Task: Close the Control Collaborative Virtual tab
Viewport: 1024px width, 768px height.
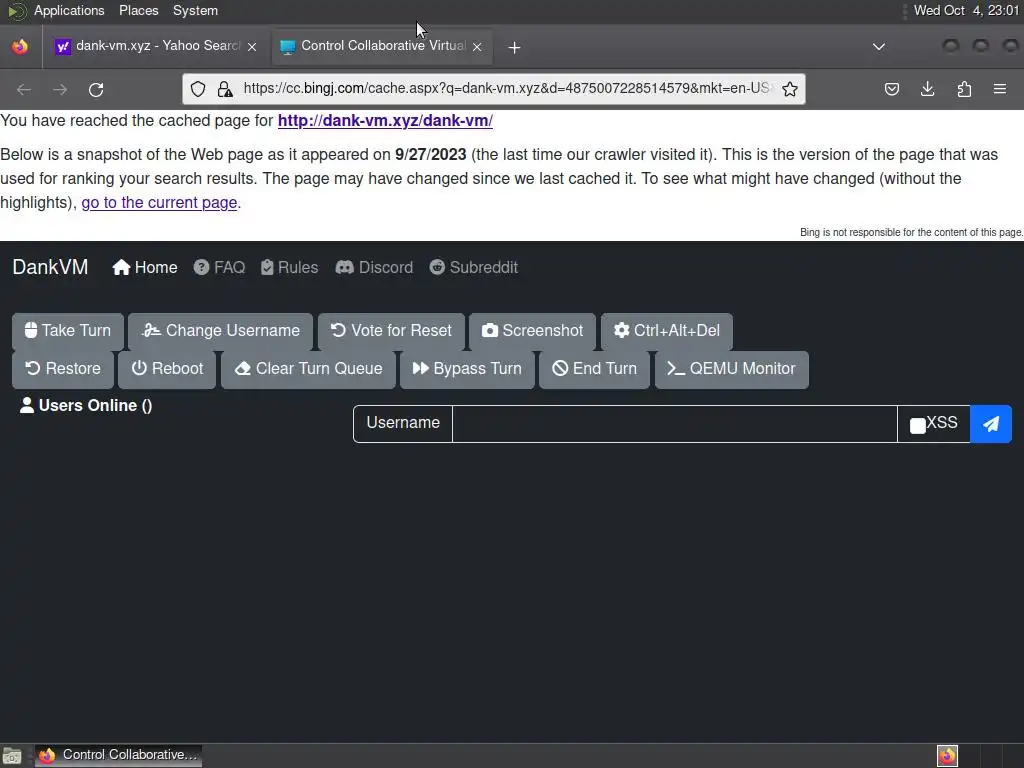Action: (x=477, y=47)
